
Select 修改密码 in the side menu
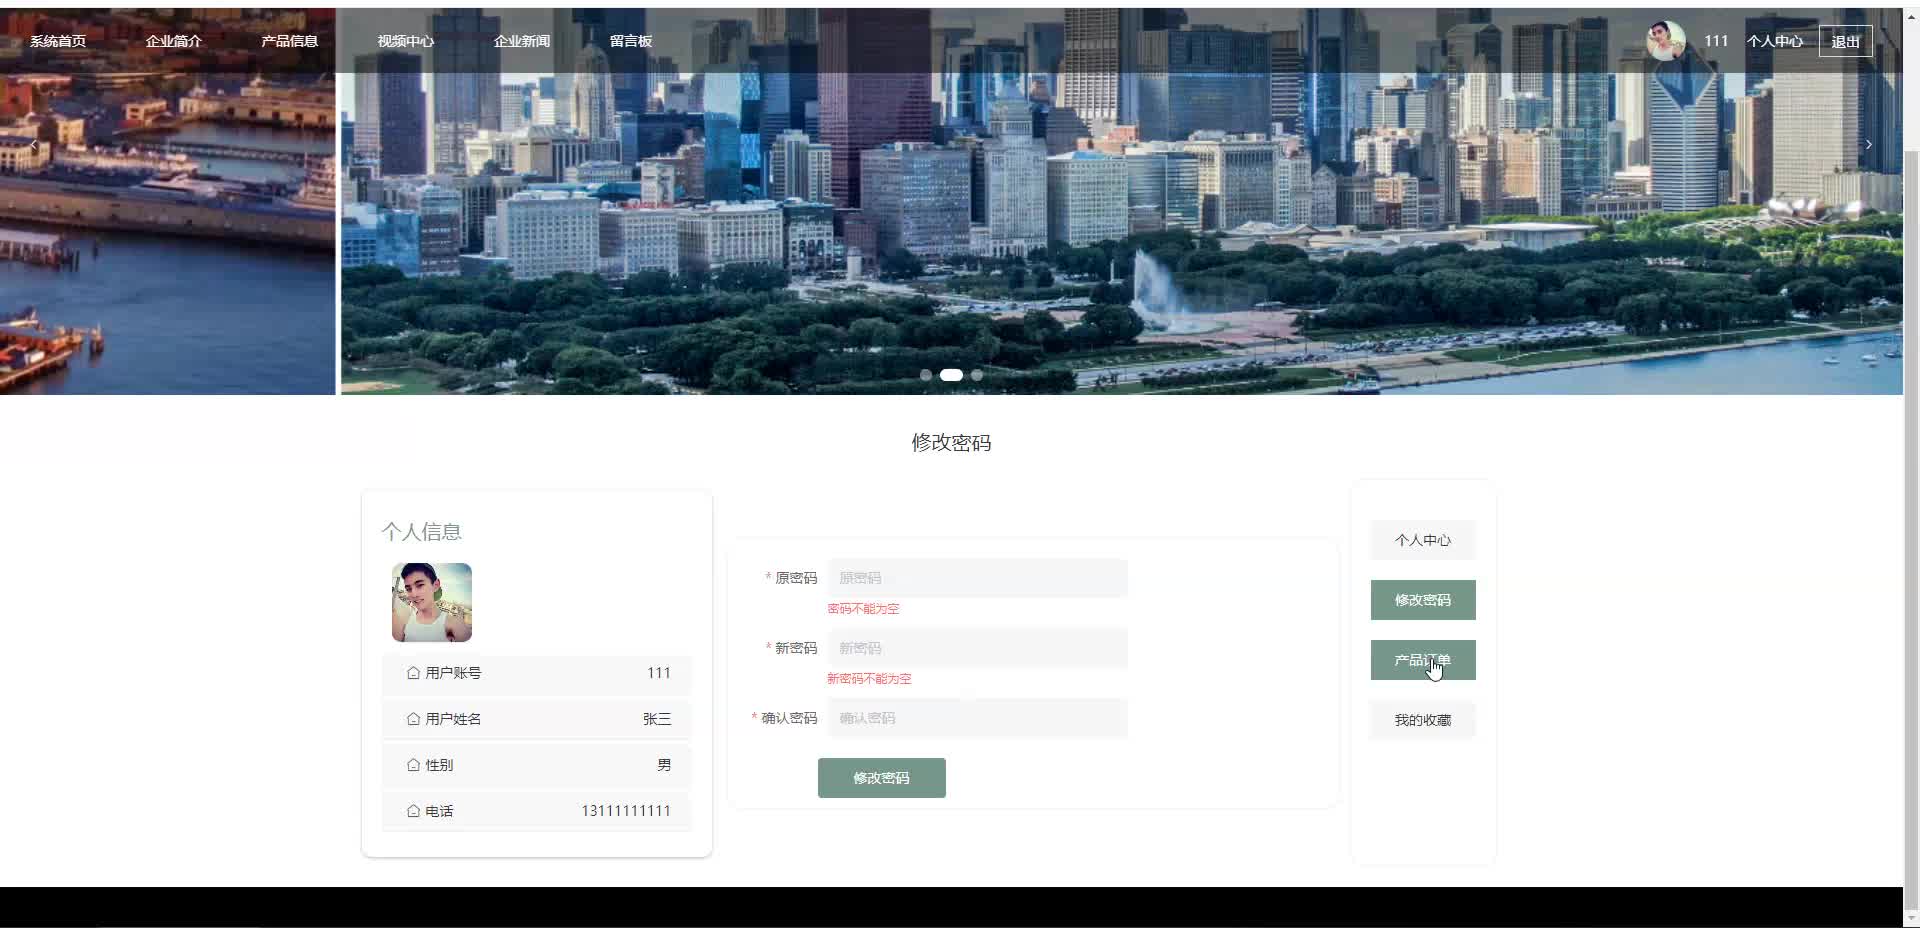tap(1423, 600)
